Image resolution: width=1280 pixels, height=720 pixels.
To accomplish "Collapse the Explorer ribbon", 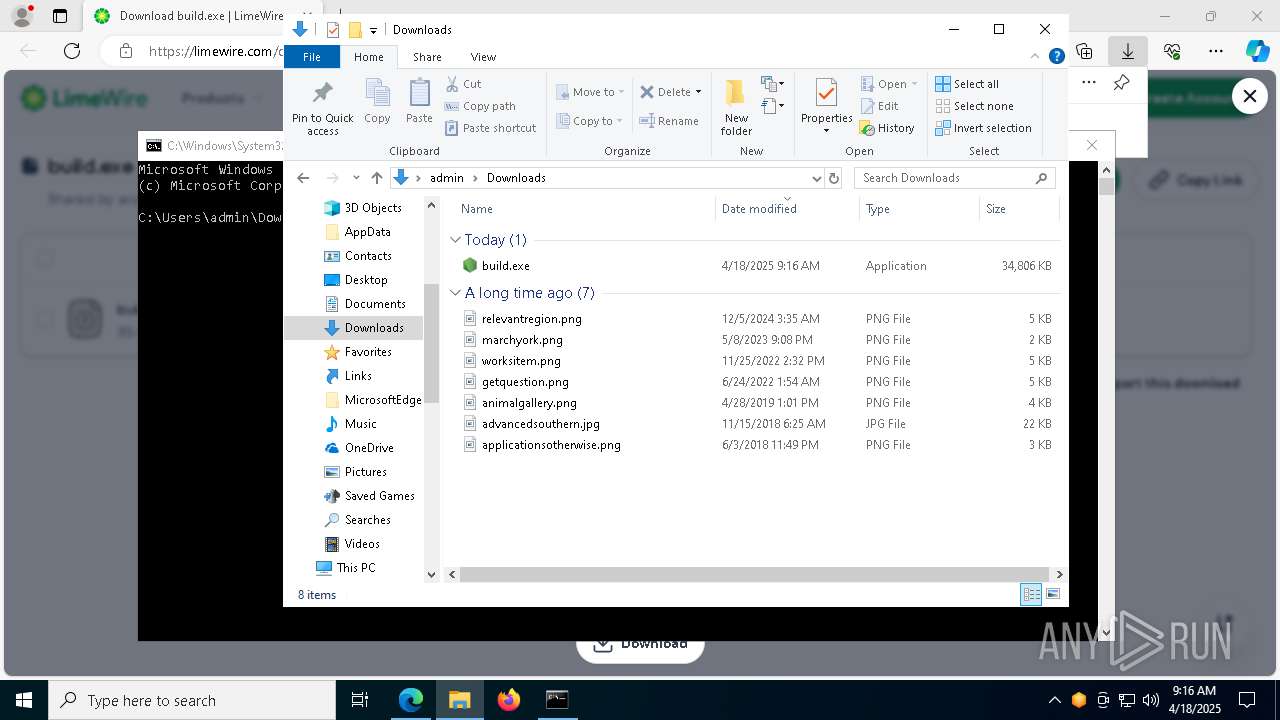I will pyautogui.click(x=1035, y=57).
